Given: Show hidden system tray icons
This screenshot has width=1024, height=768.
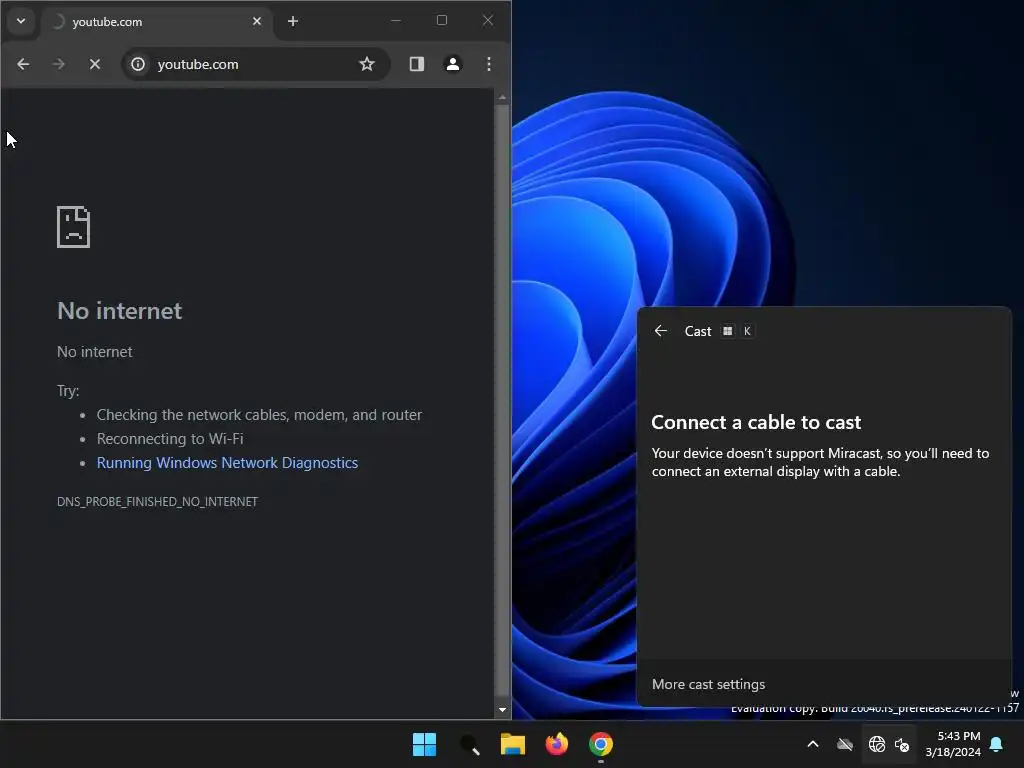Looking at the screenshot, I should pos(813,744).
